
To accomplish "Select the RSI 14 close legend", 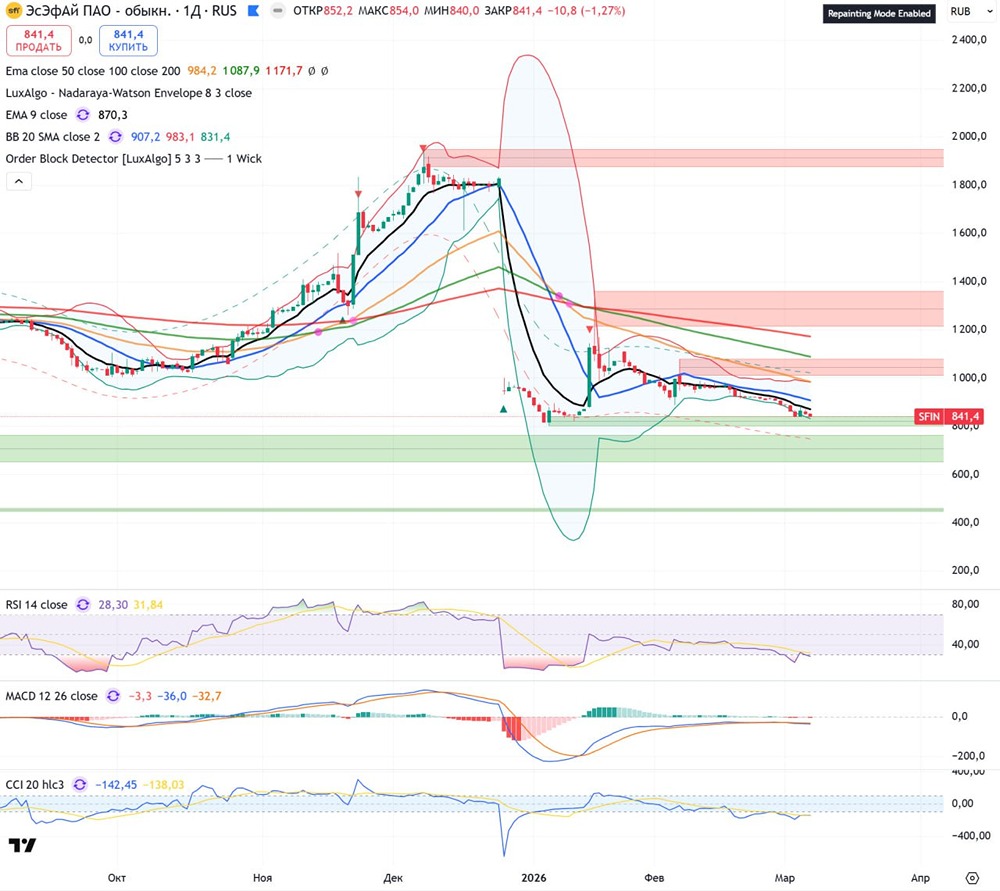I will point(36,605).
